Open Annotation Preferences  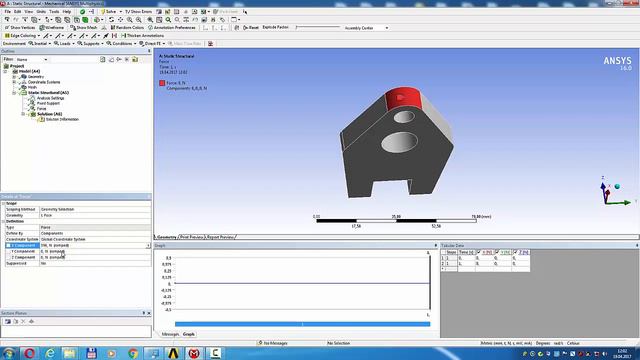pyautogui.click(x=171, y=28)
